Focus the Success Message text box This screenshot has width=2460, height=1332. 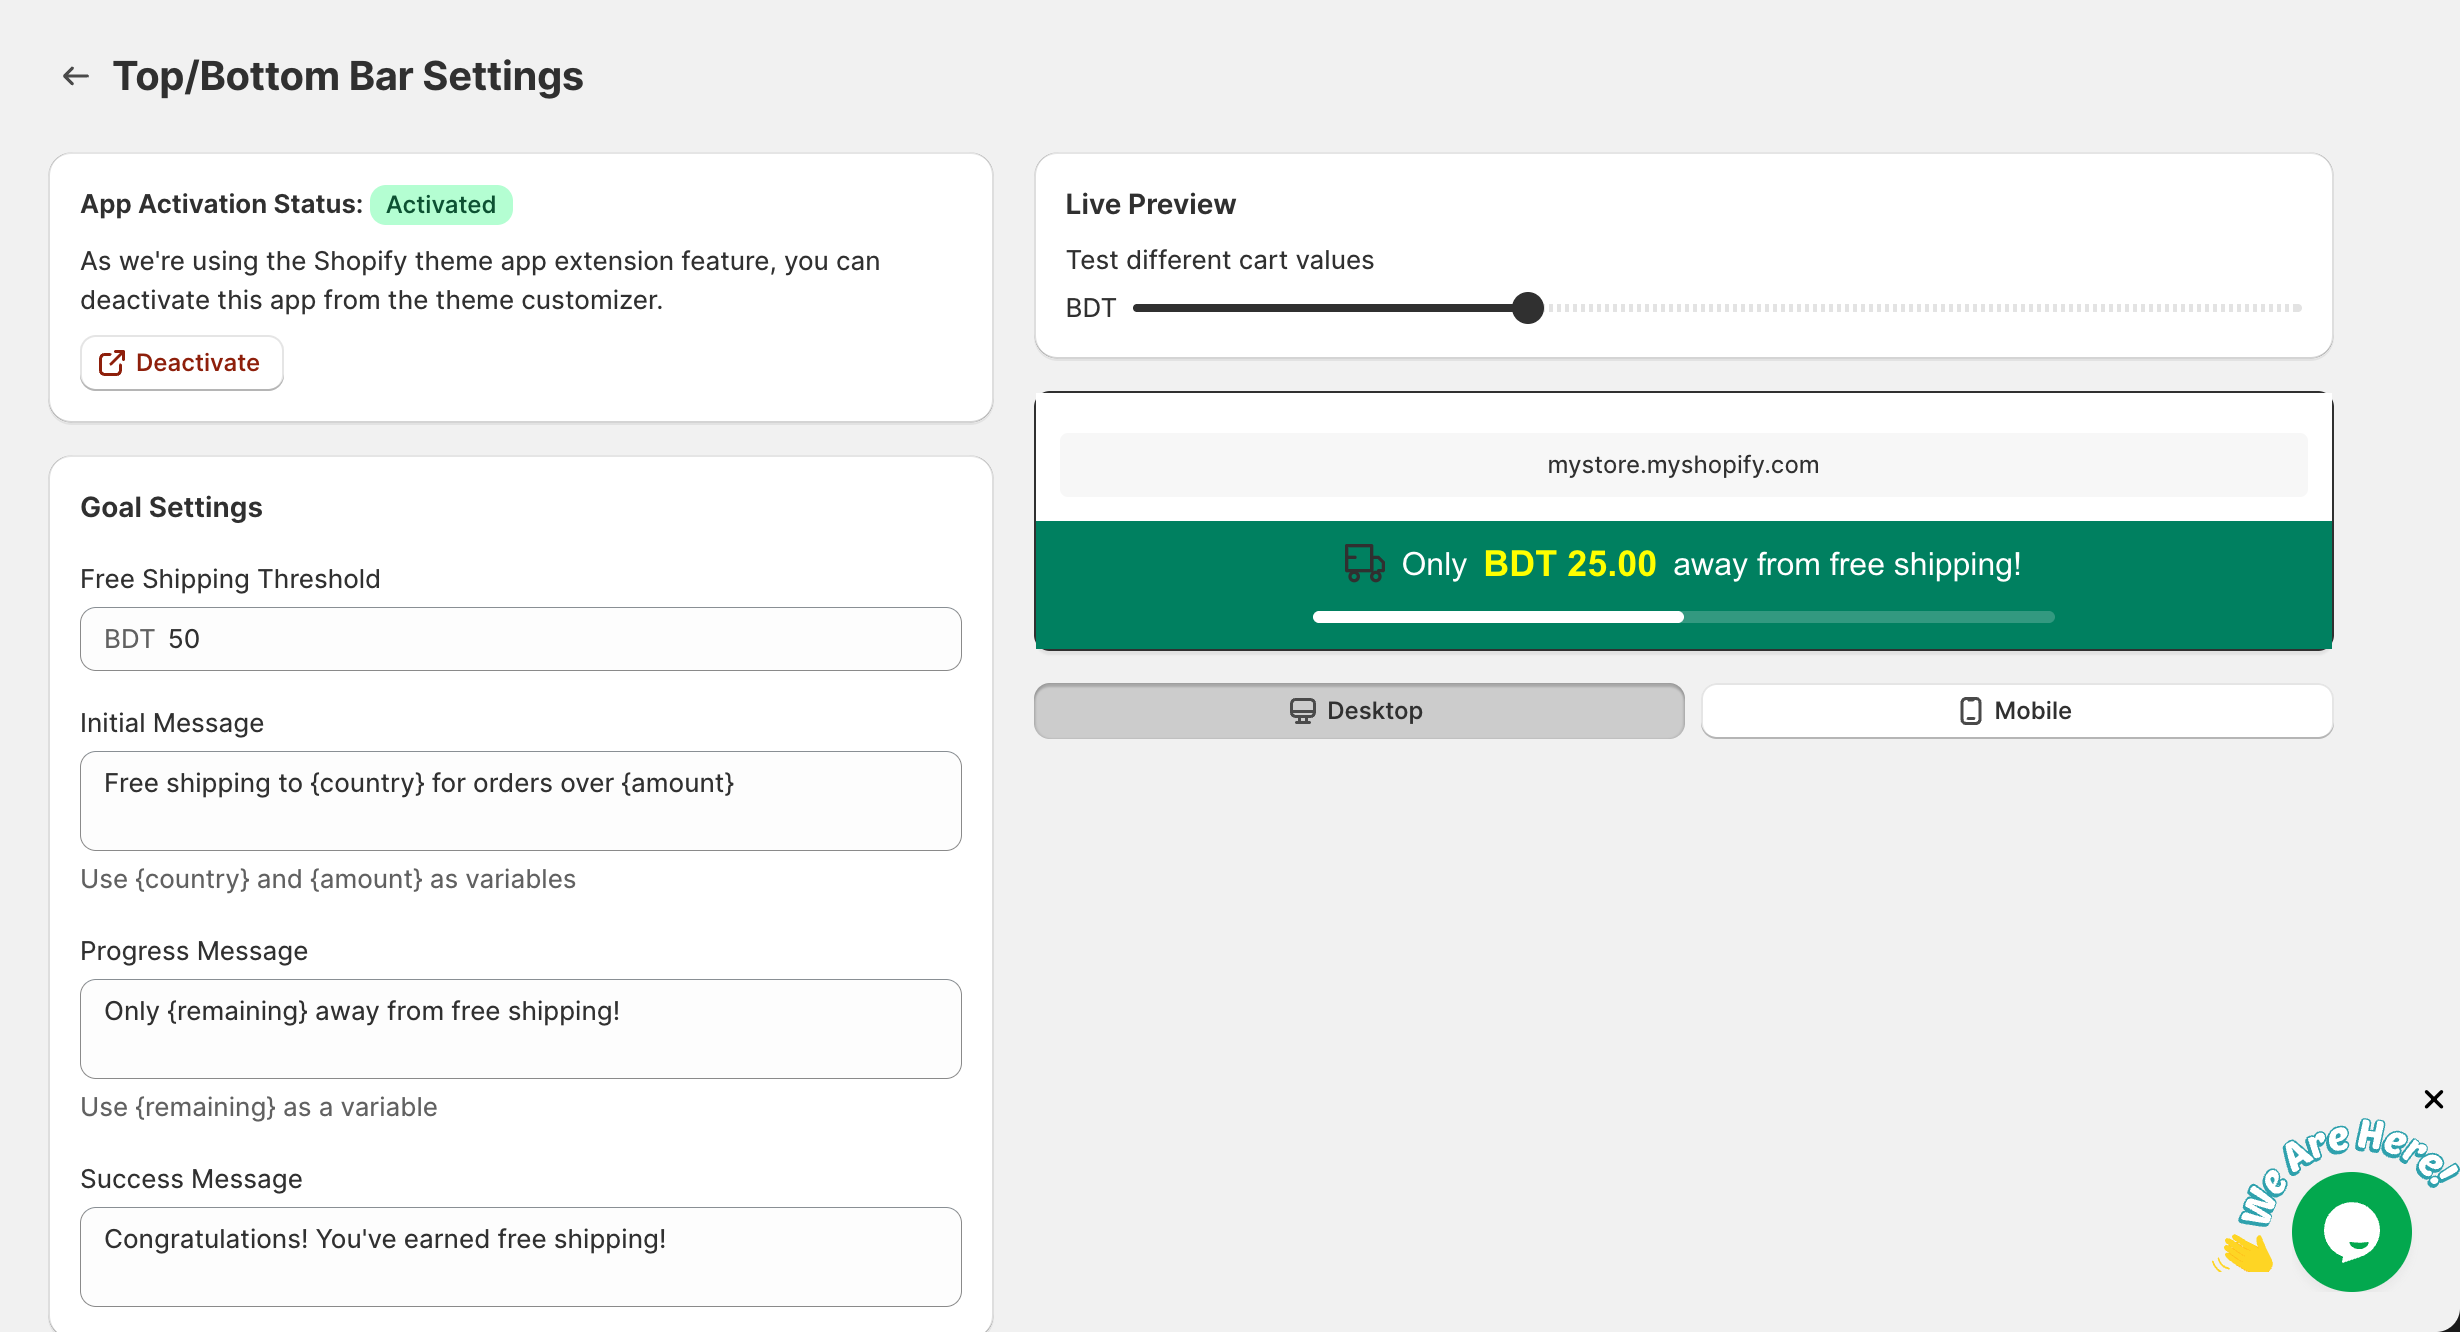tap(520, 1256)
